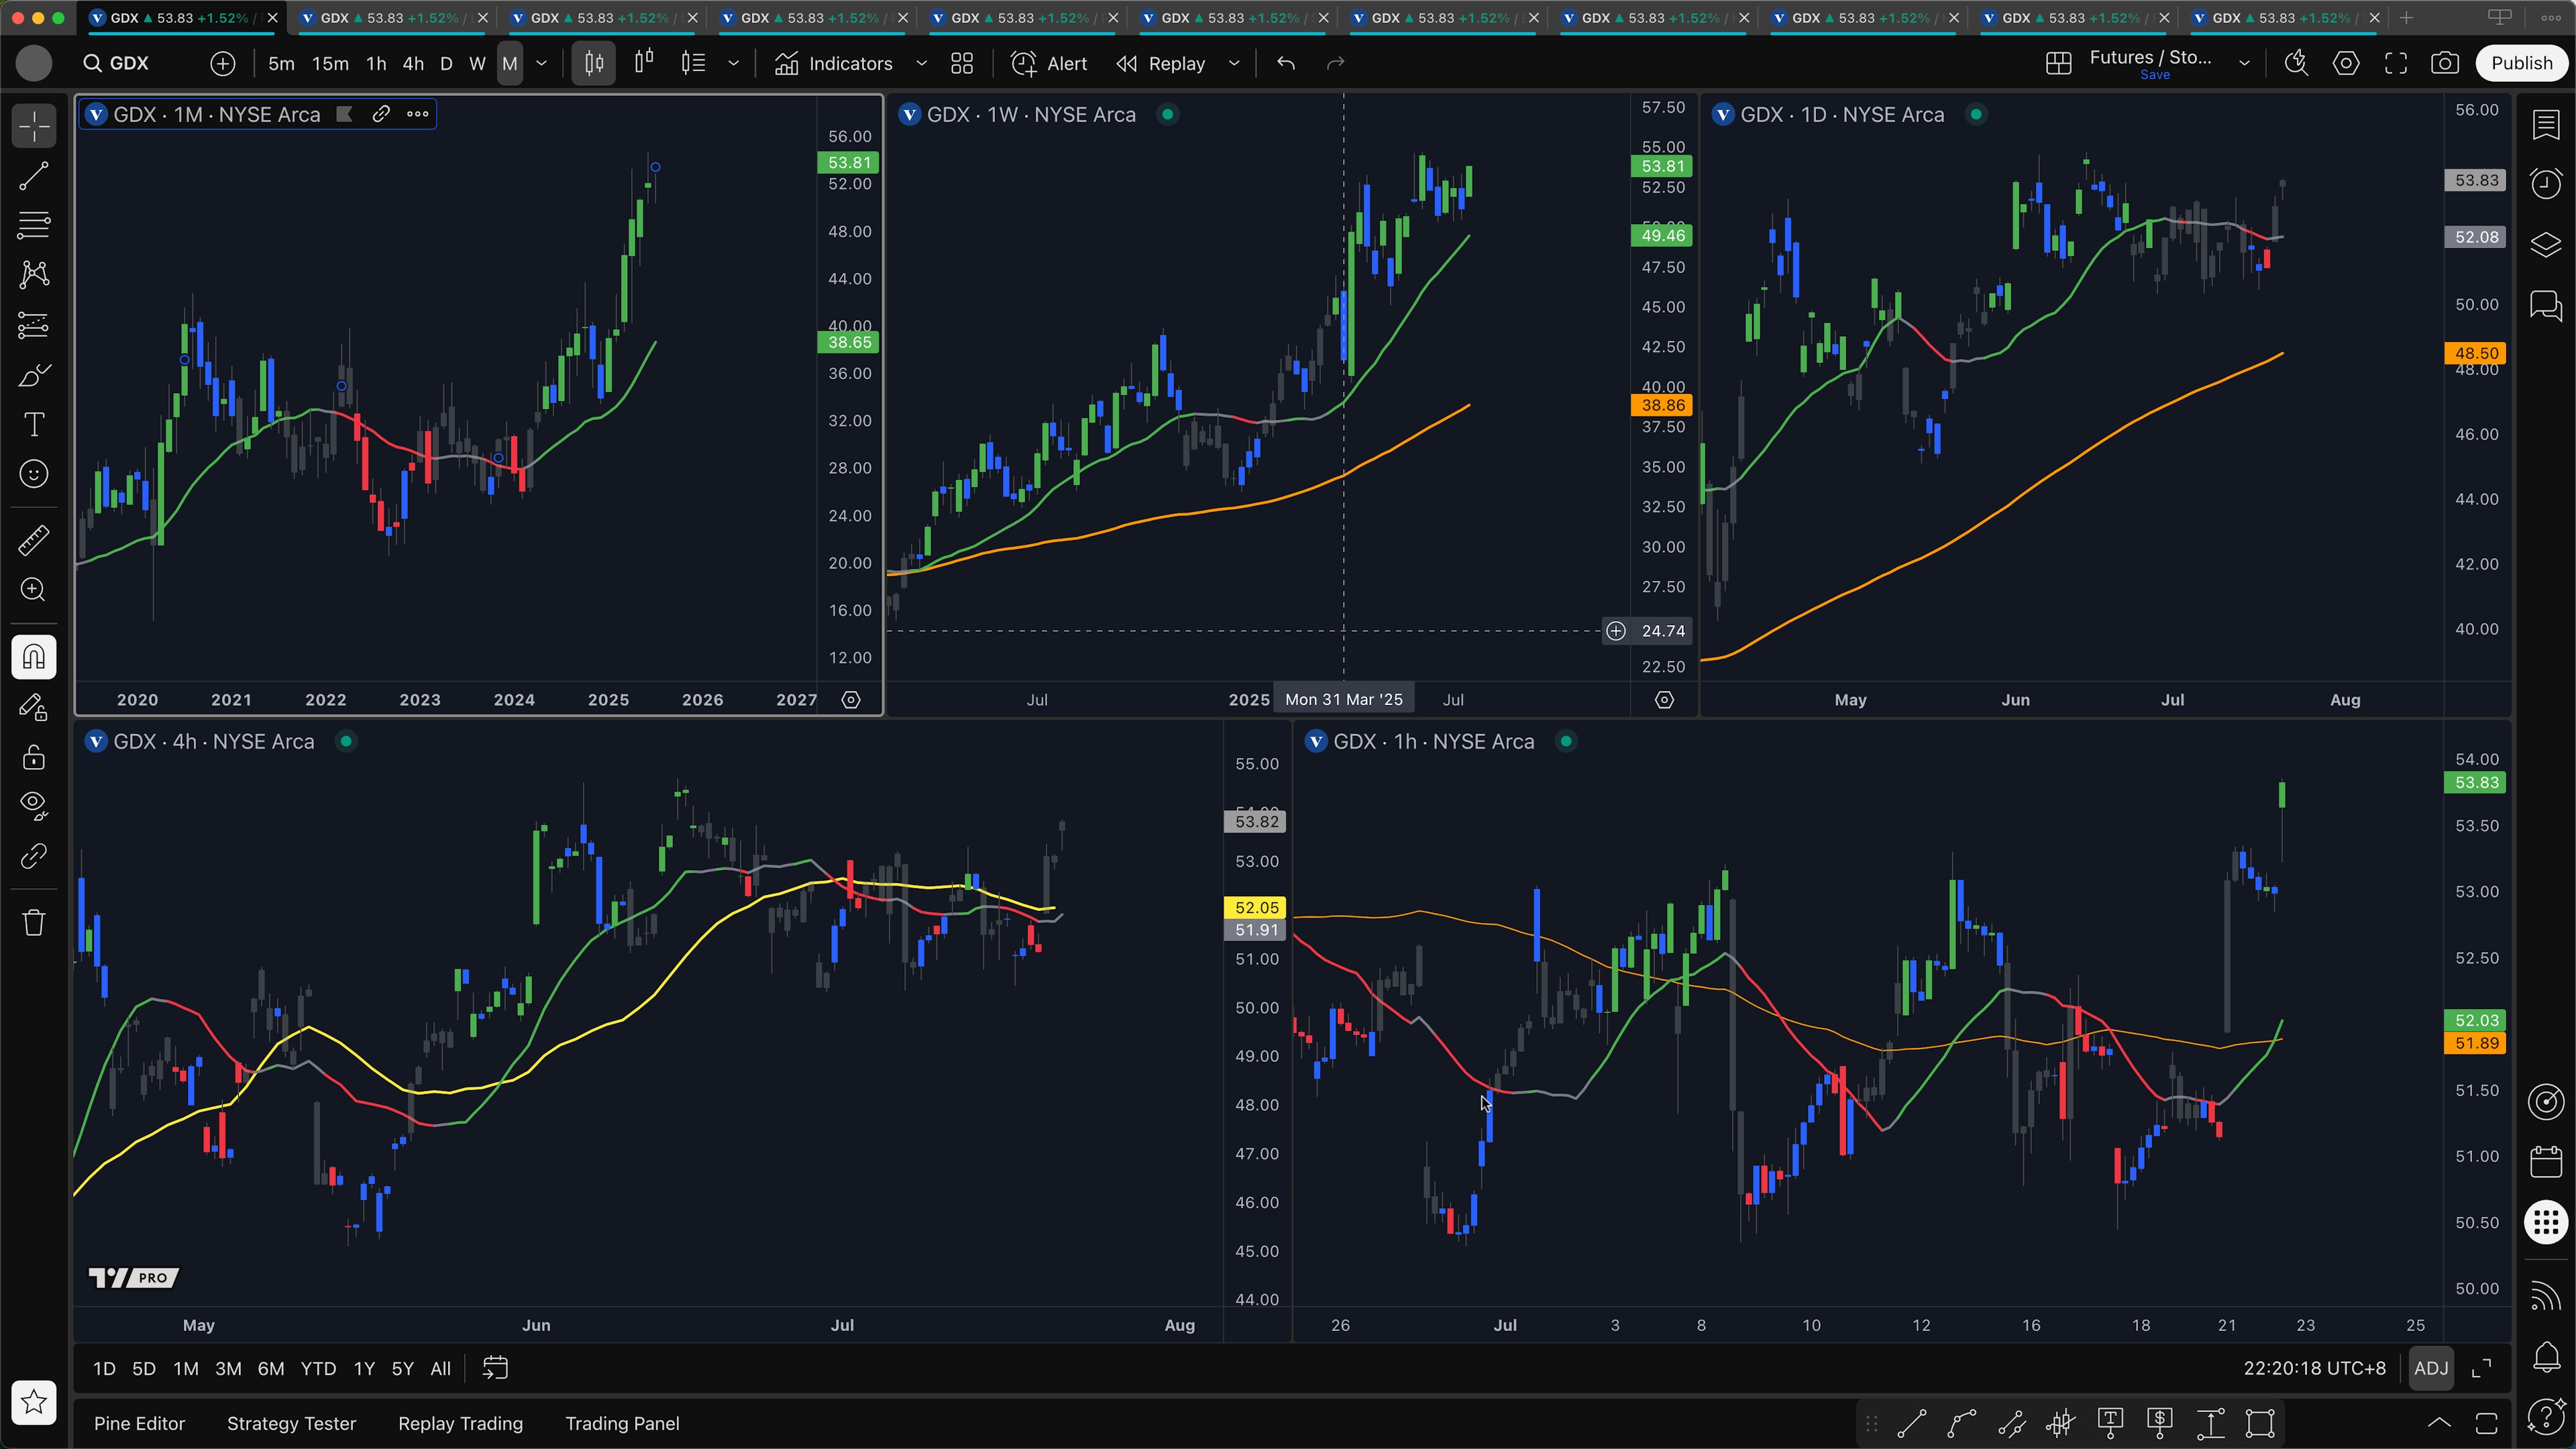Create an Alert
This screenshot has height=1449, width=2576.
click(1048, 63)
